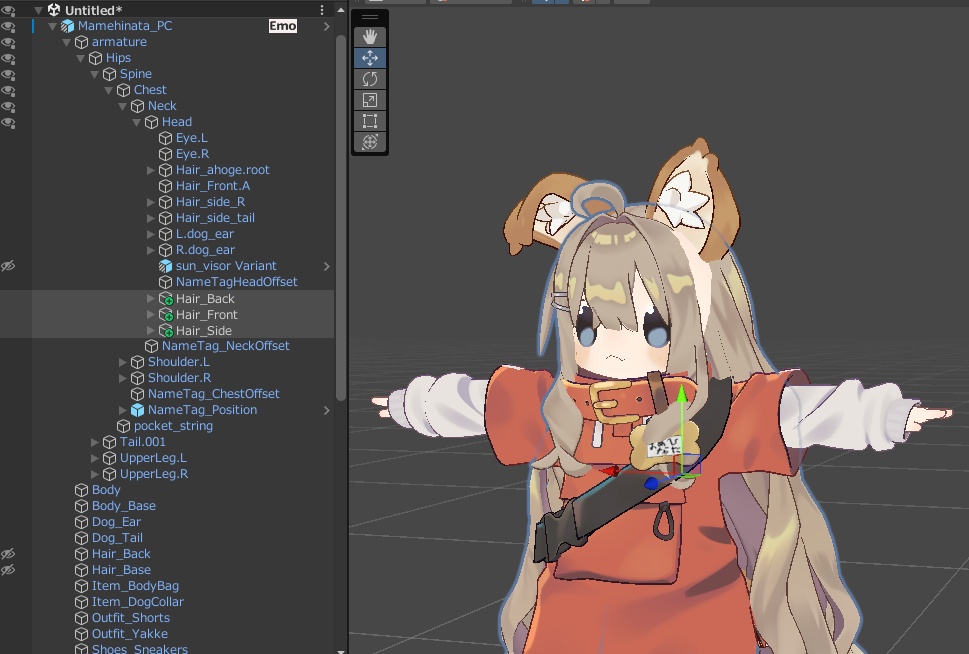Select the Scale tool

[370, 100]
